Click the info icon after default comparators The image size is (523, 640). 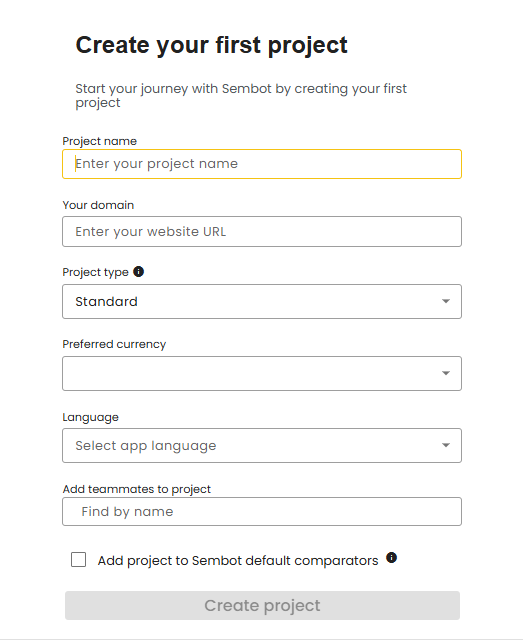click(x=391, y=558)
